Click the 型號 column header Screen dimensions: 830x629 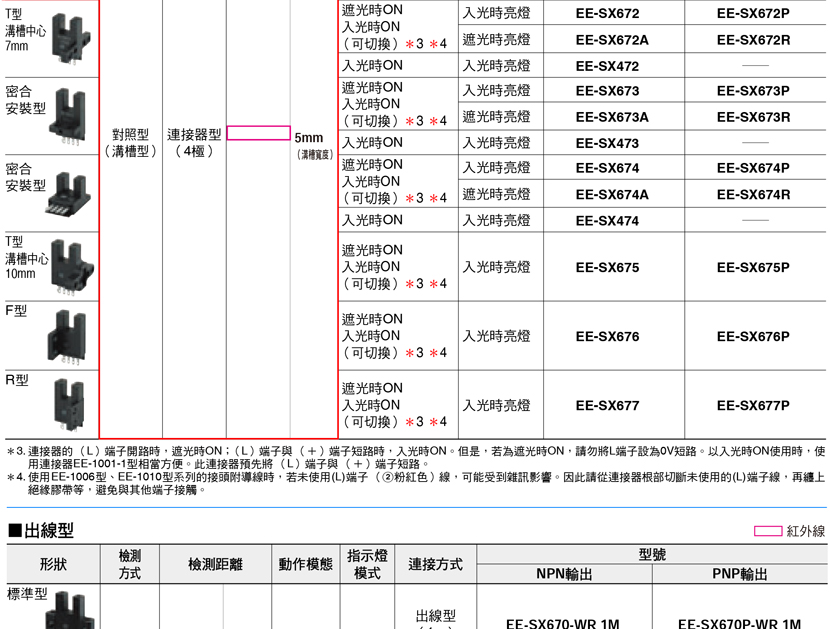pos(652,554)
